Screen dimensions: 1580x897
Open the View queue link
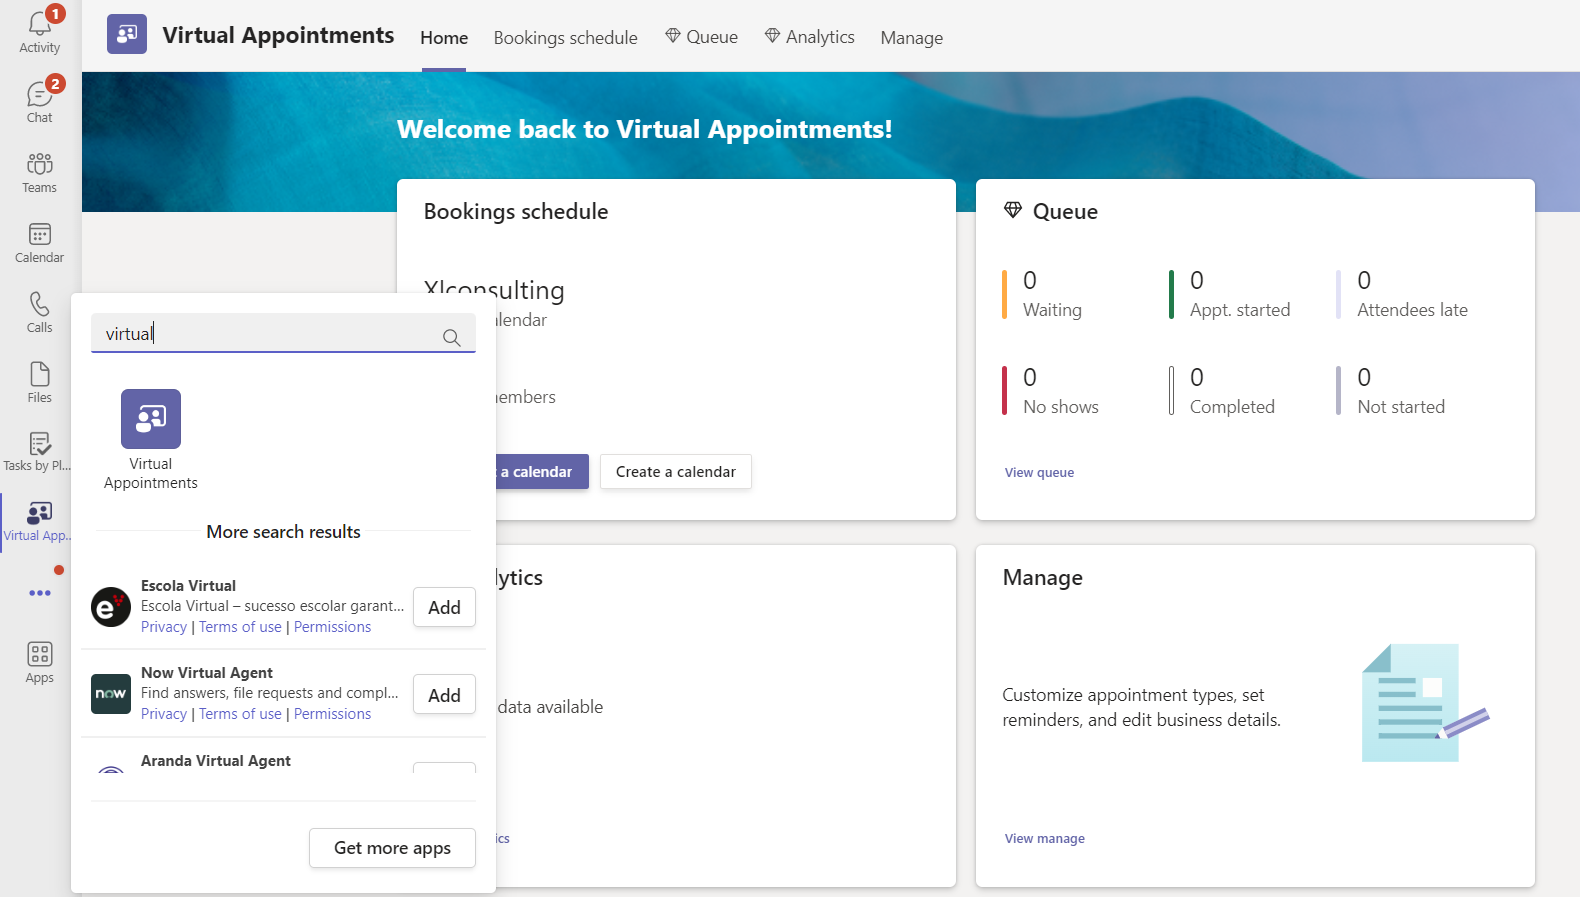coord(1039,473)
